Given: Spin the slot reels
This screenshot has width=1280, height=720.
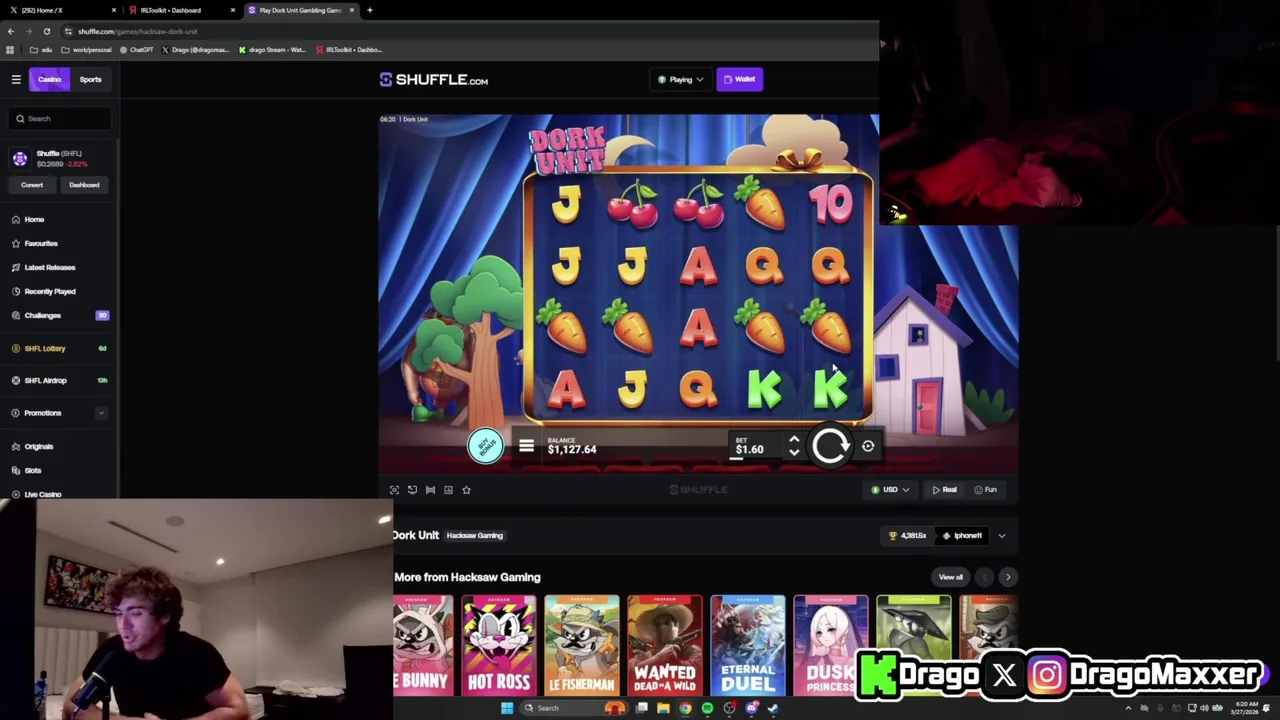Looking at the screenshot, I should click(x=829, y=446).
